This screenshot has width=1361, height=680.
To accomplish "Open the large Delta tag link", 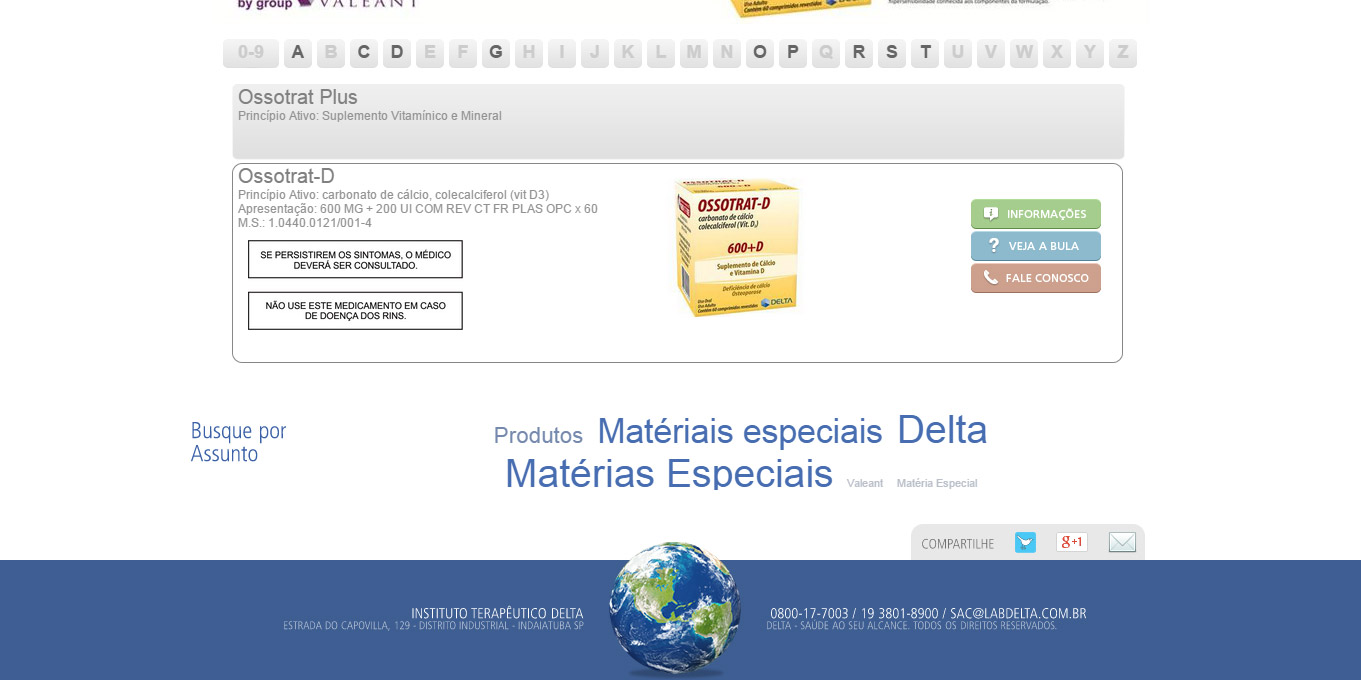I will 942,430.
